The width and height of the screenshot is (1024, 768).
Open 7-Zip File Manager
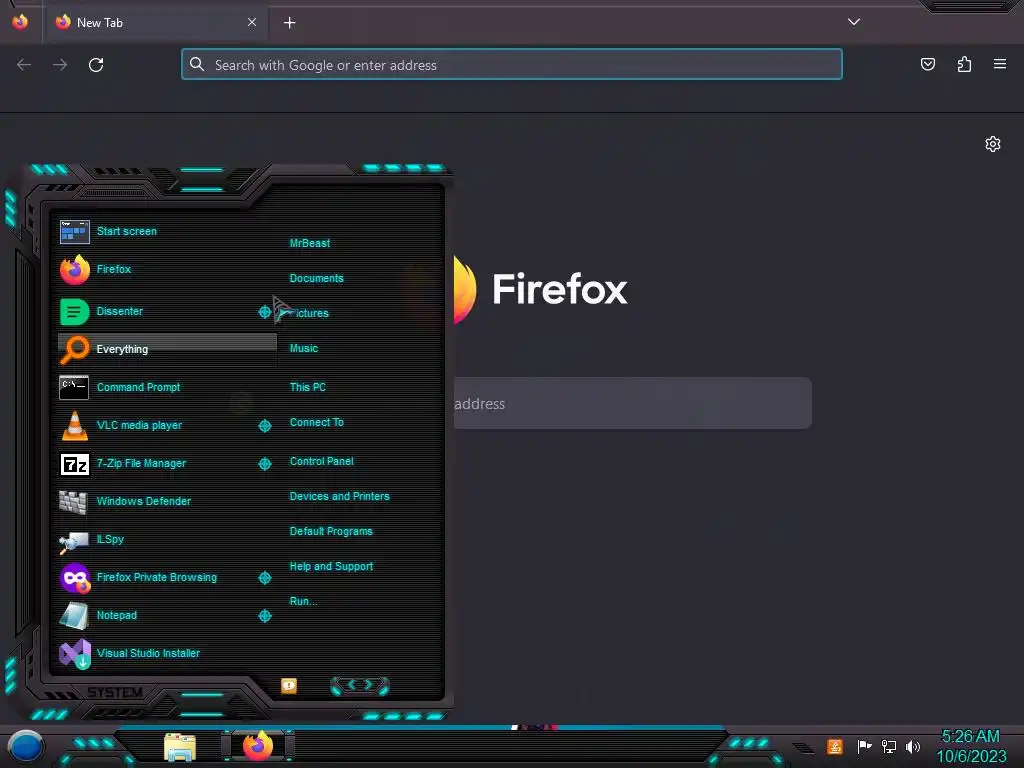(157, 463)
